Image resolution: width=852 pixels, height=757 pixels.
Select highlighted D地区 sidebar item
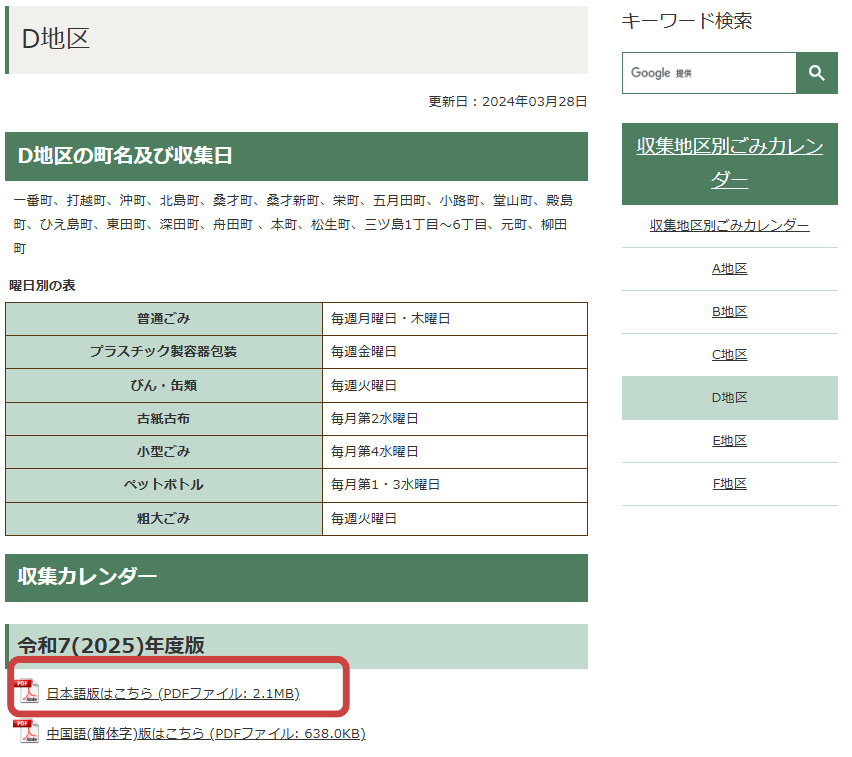coord(729,398)
